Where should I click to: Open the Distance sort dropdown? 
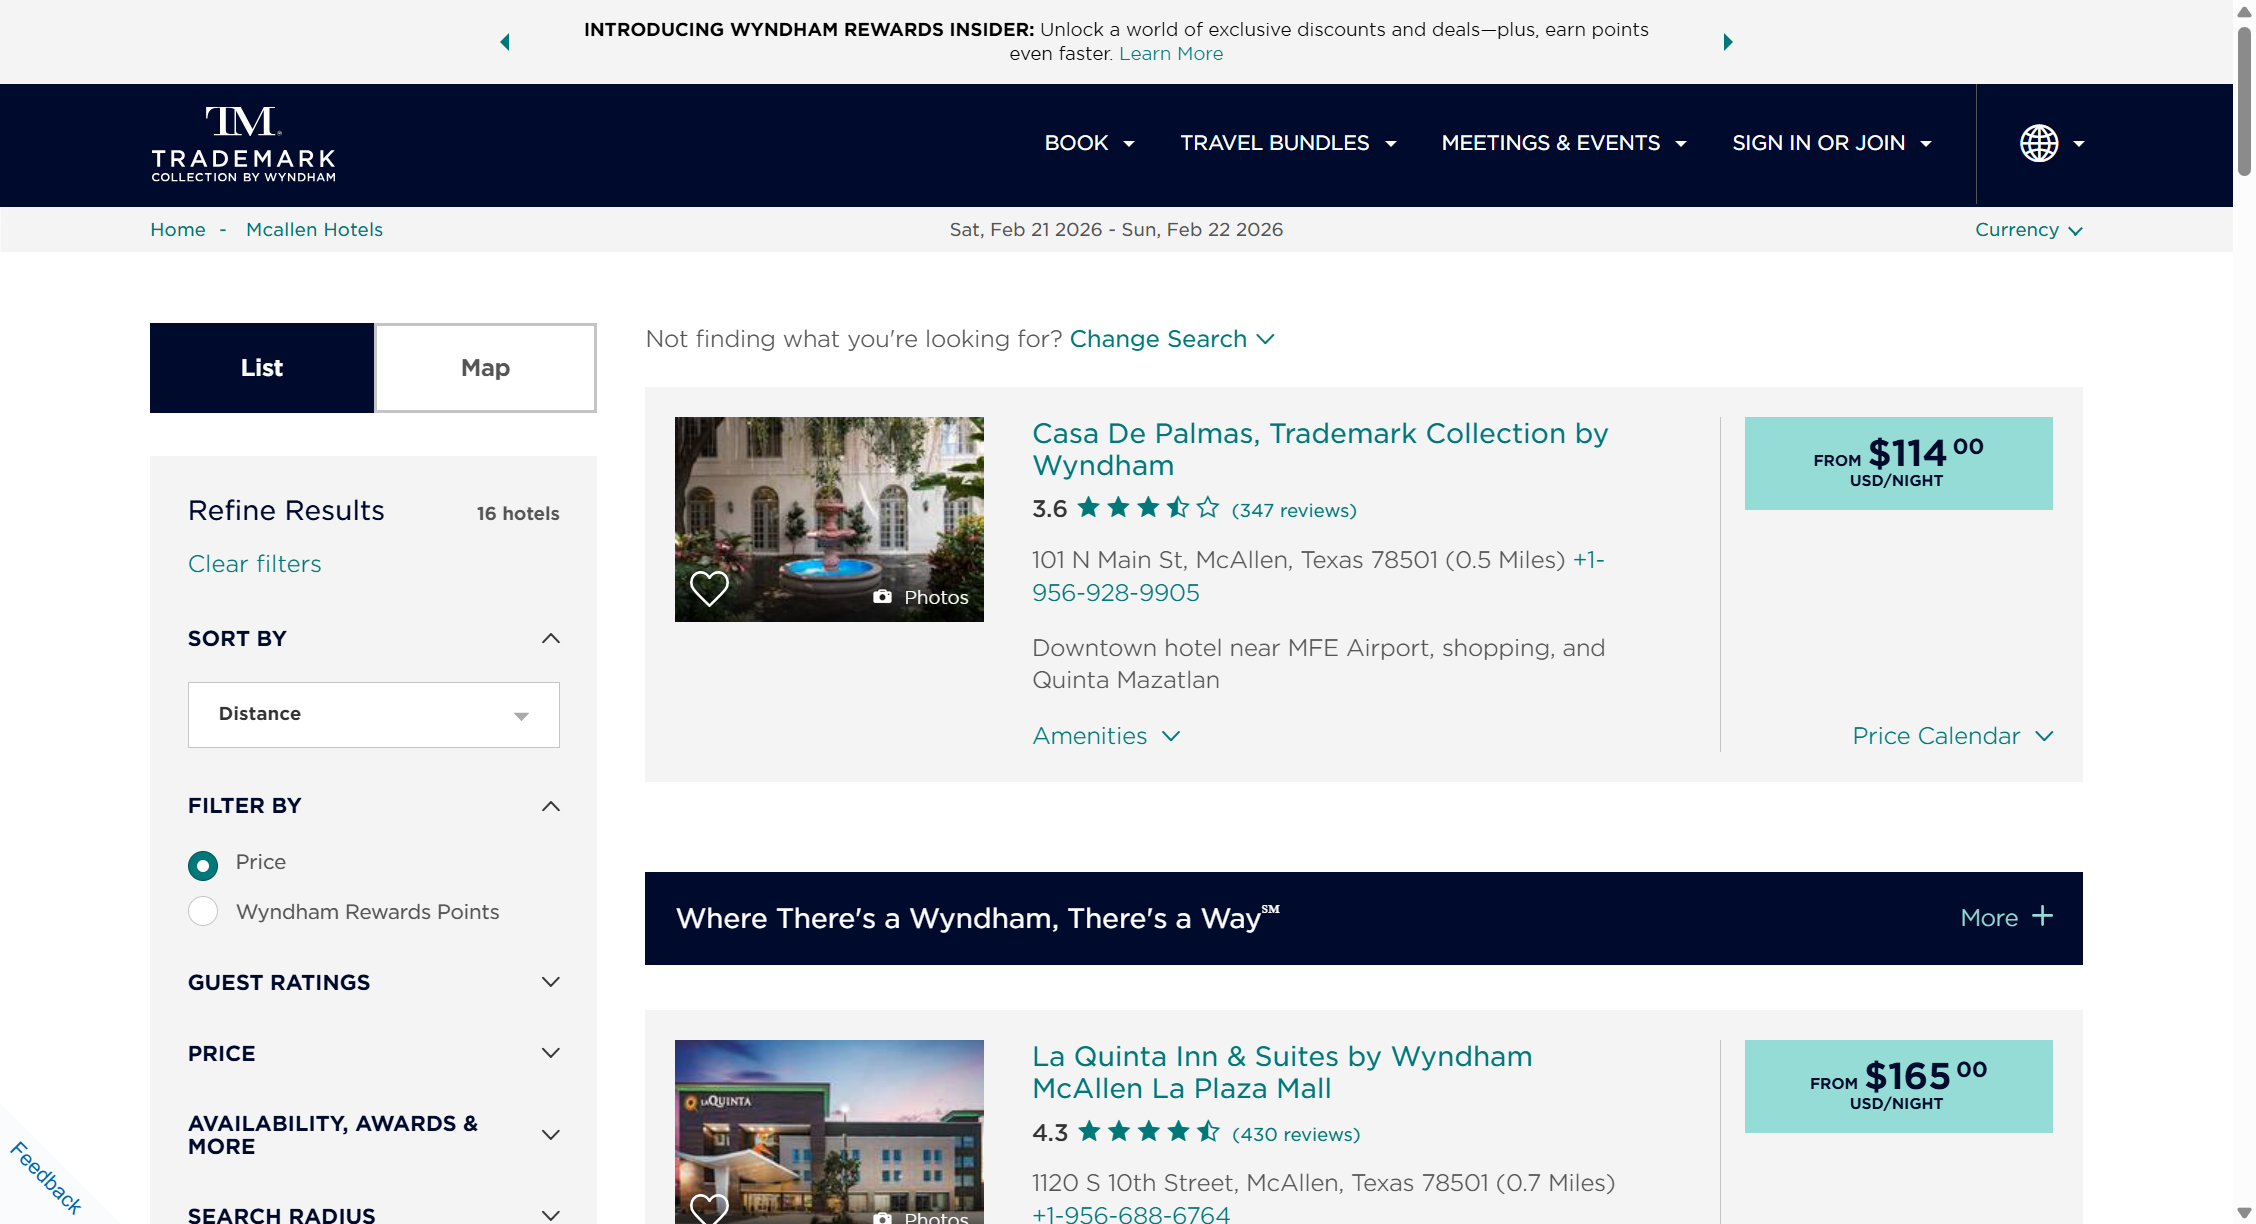point(374,715)
